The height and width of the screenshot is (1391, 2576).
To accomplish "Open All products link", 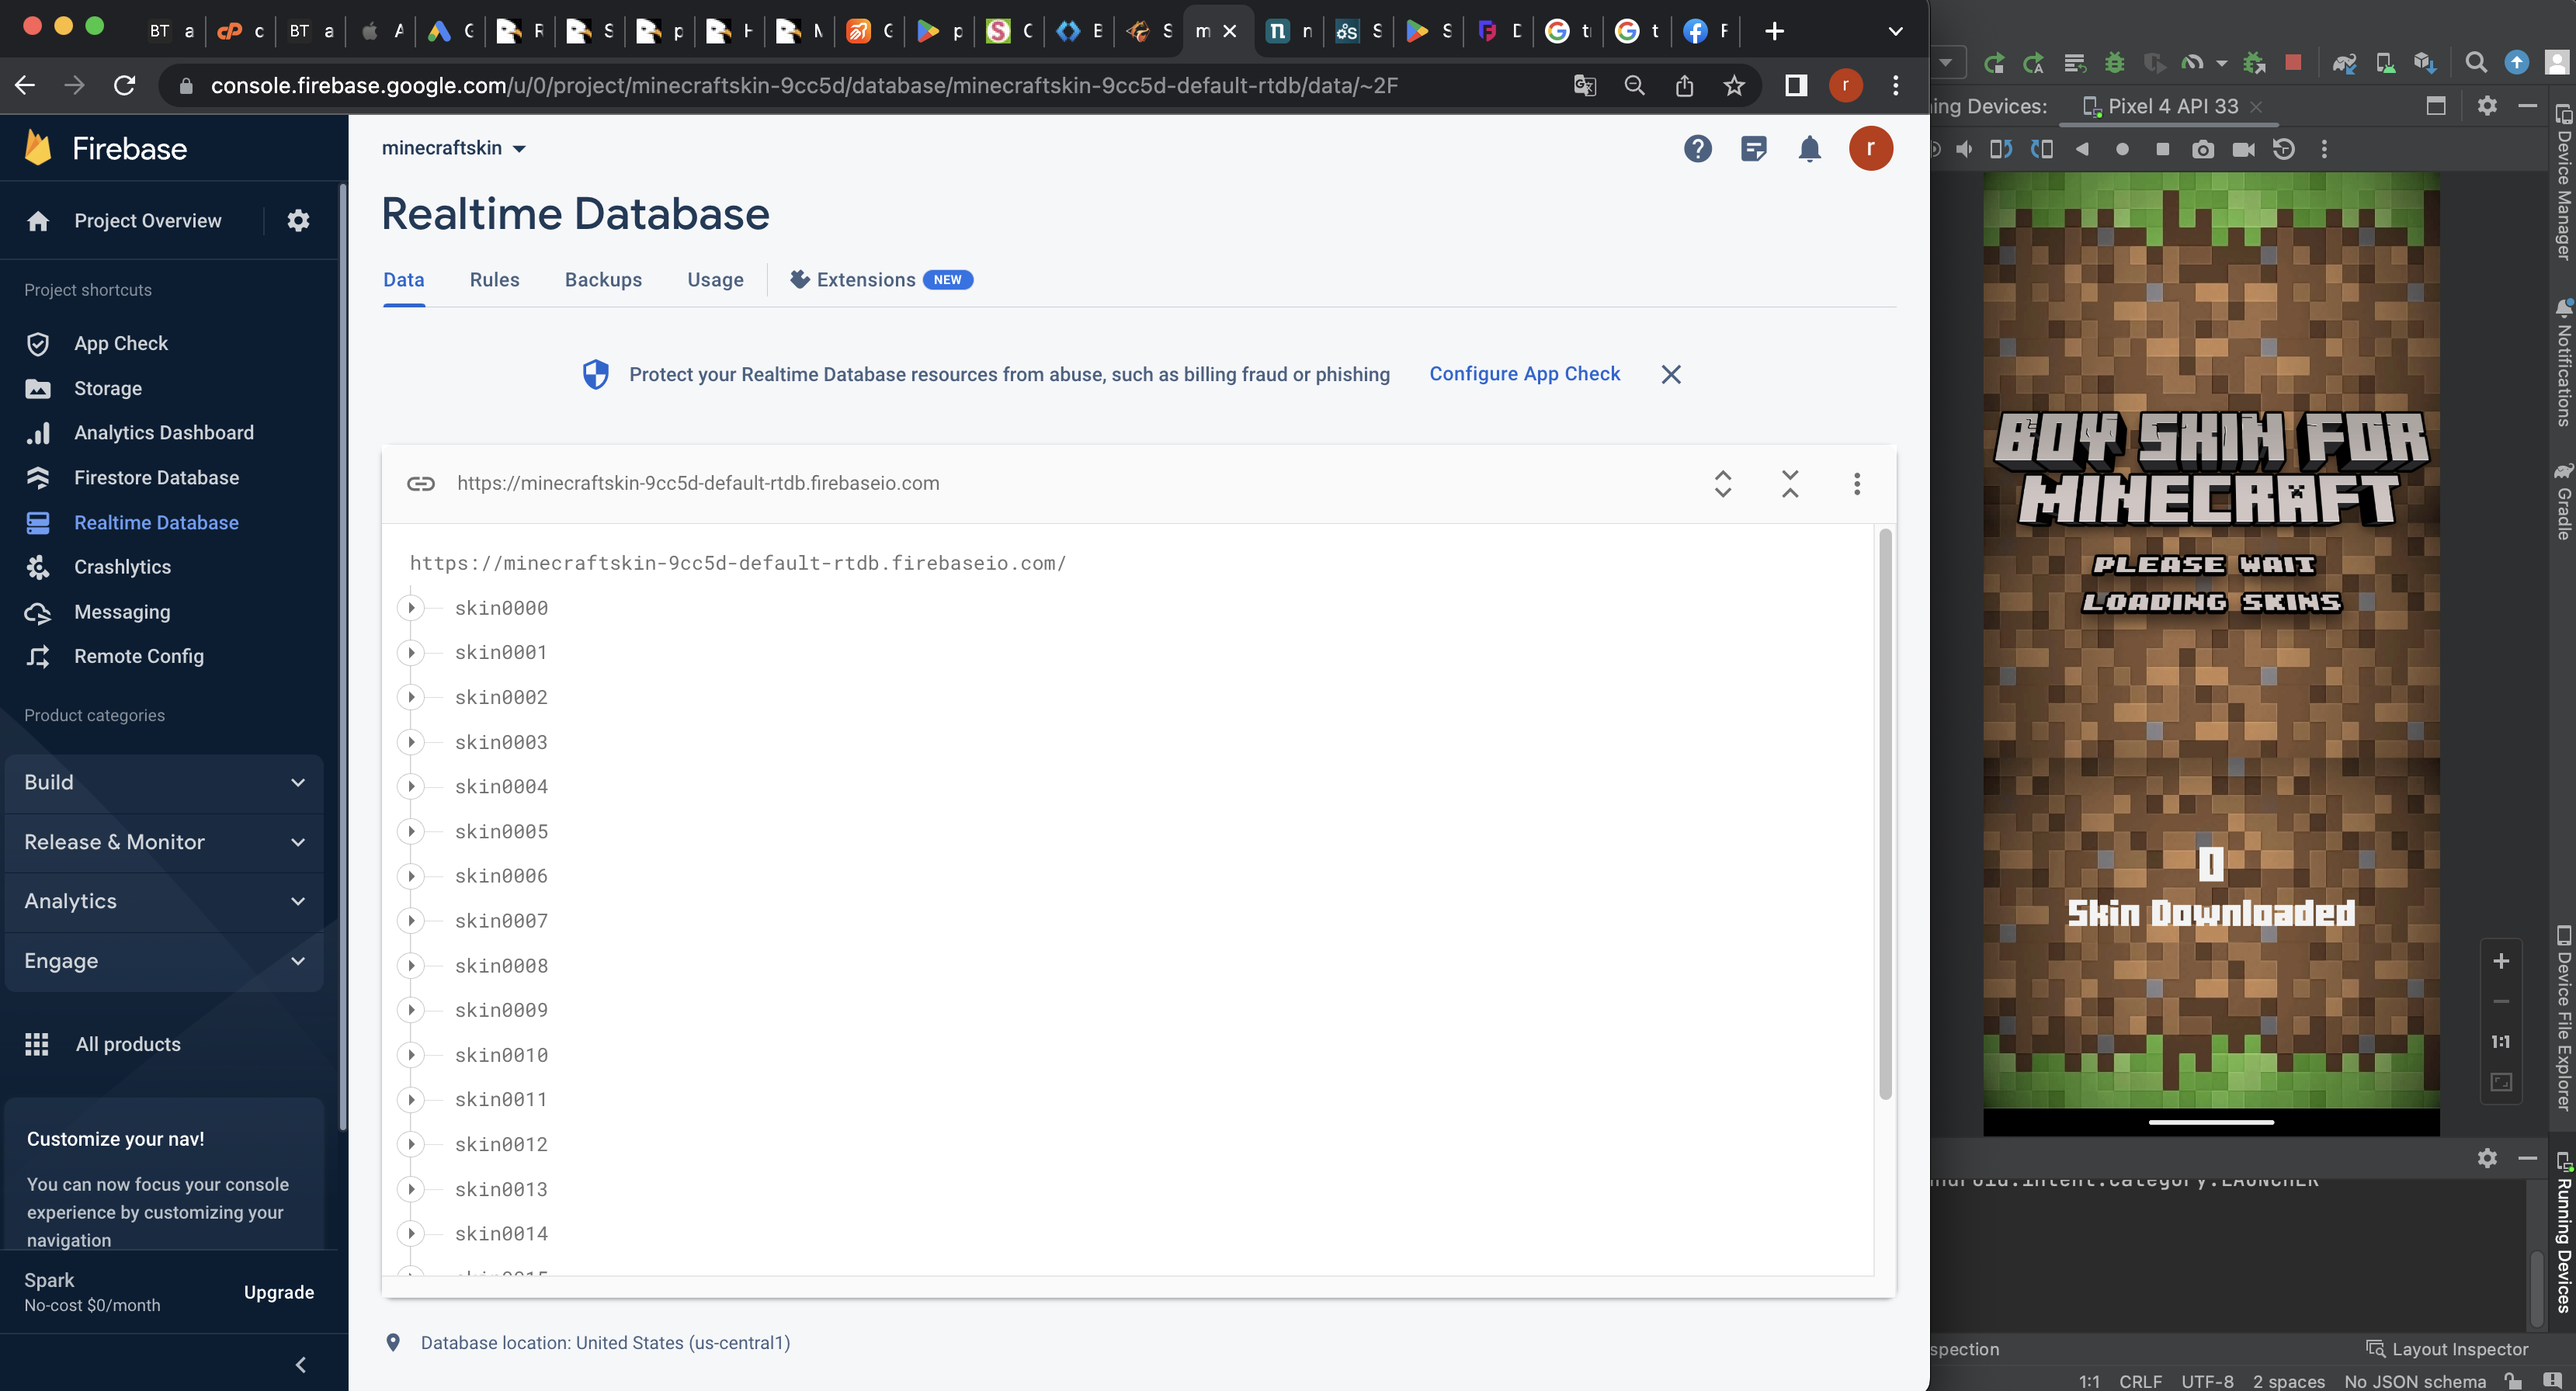I will click(x=128, y=1045).
